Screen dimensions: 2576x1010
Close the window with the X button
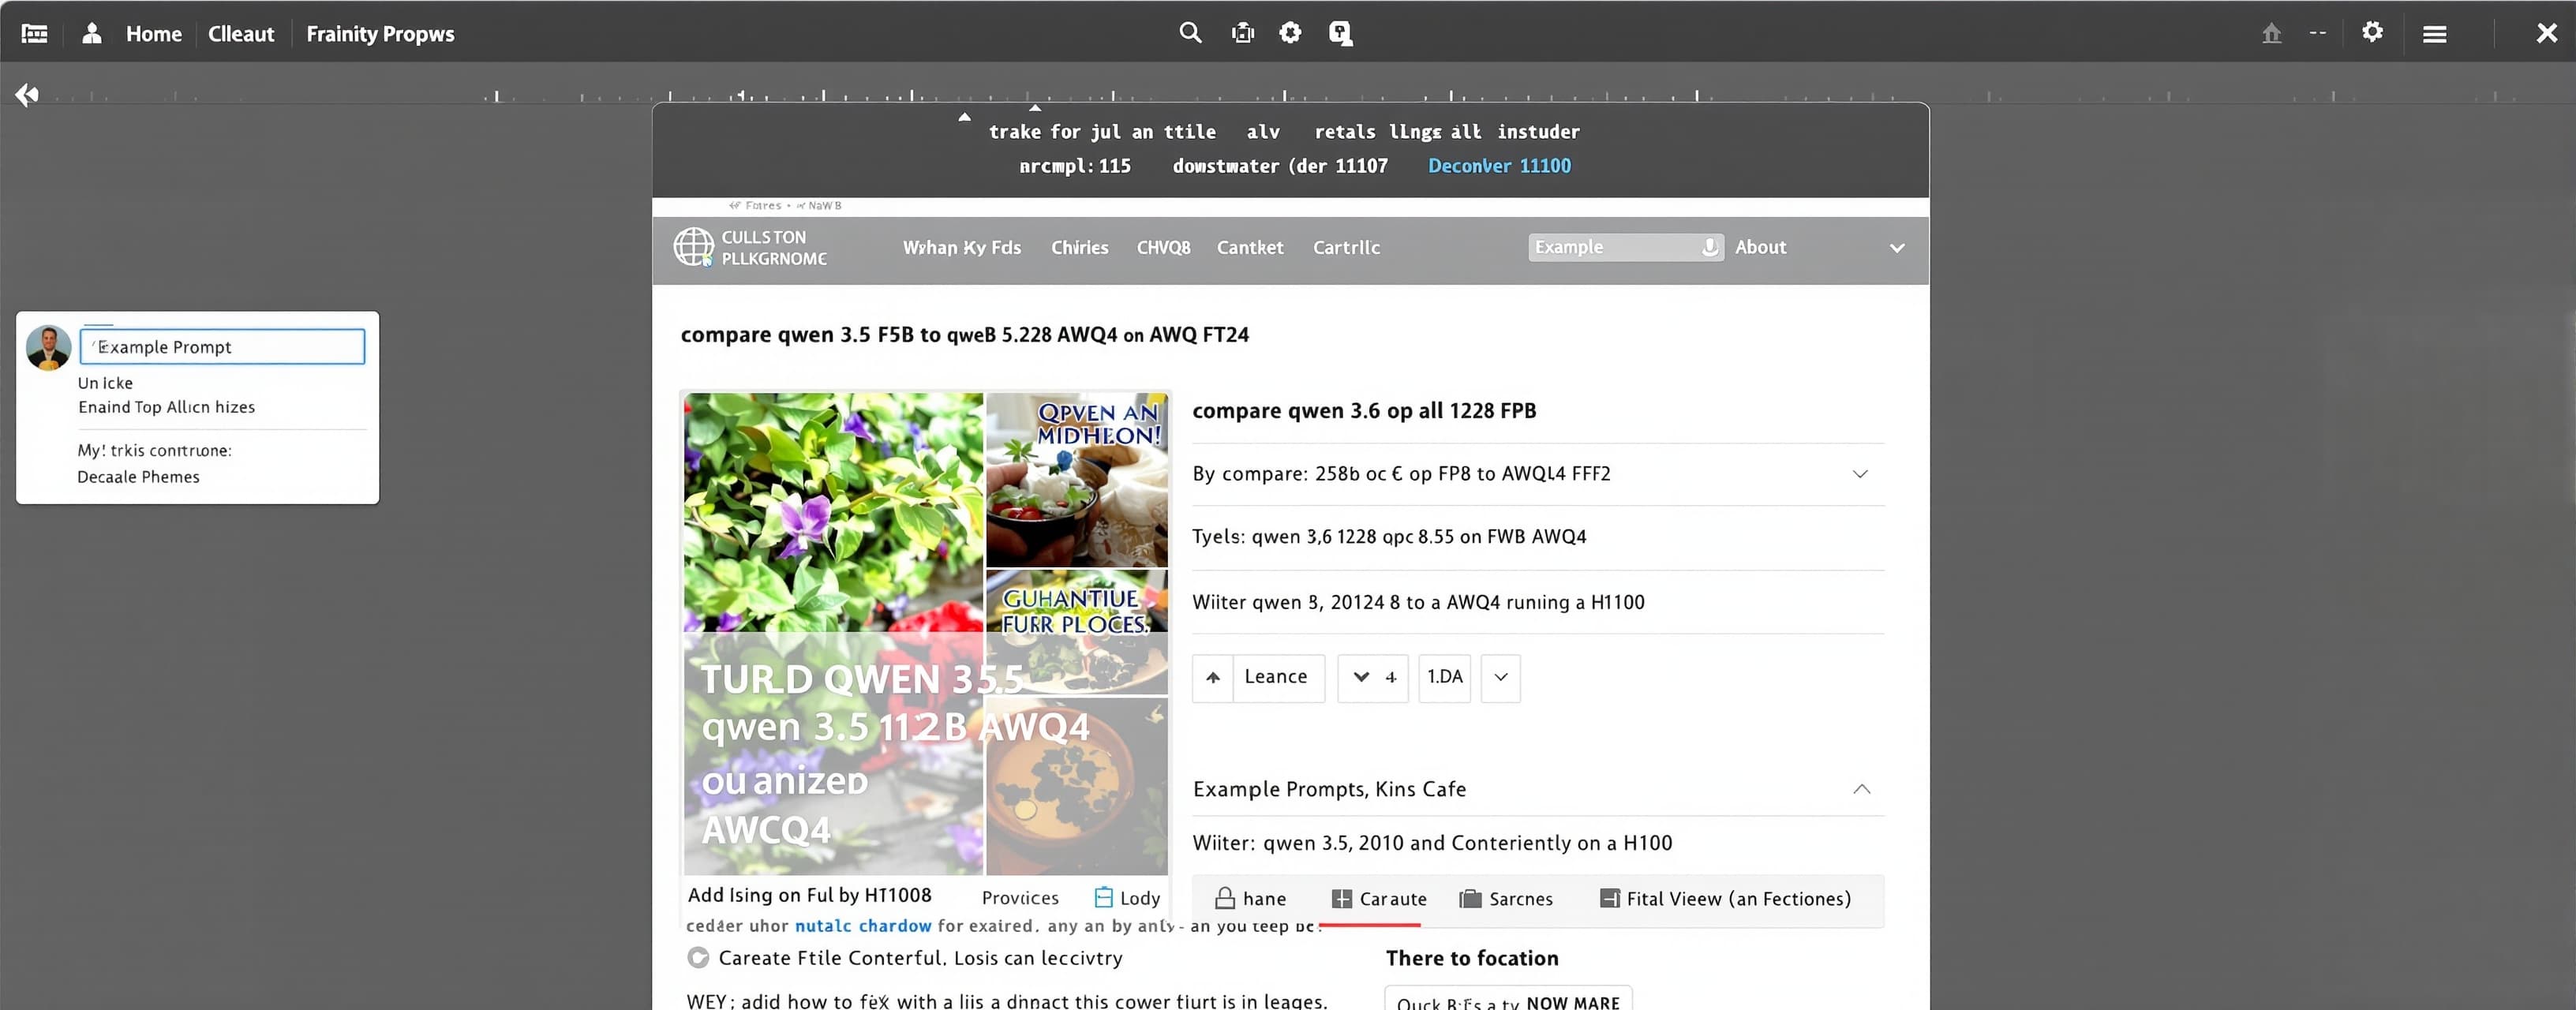(x=2546, y=33)
